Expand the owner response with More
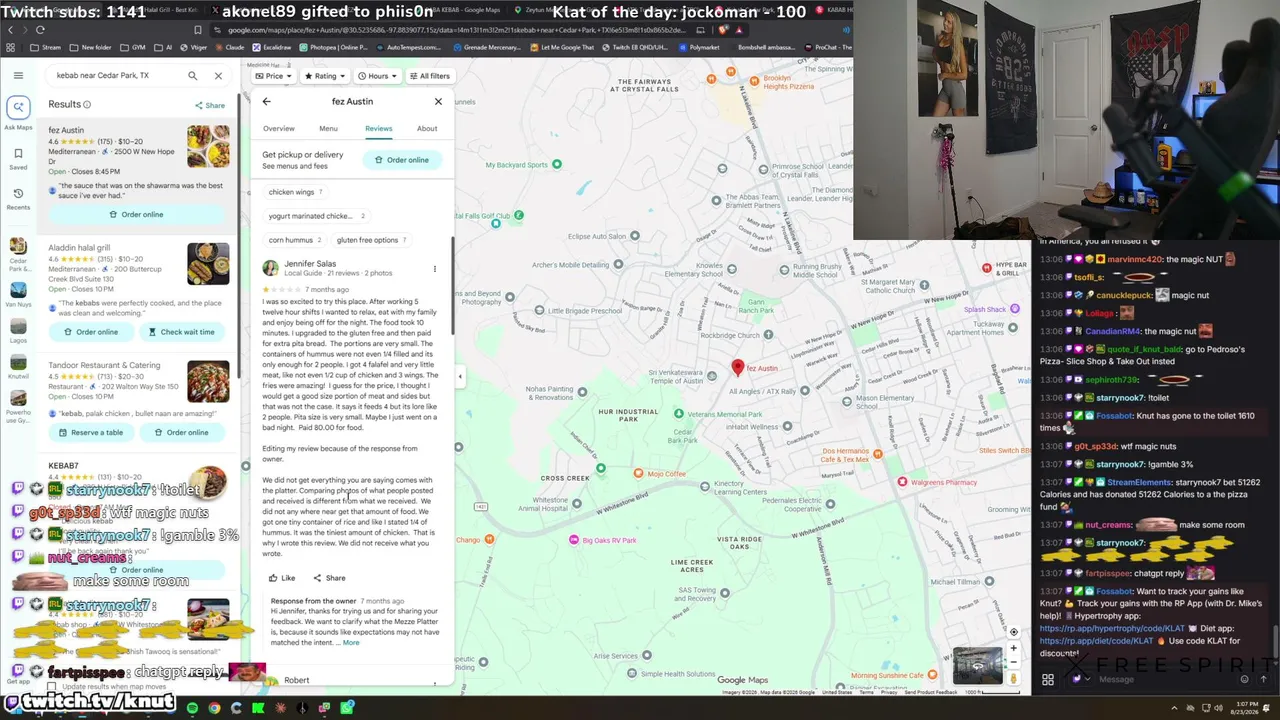The height and width of the screenshot is (720, 1280). coord(351,643)
